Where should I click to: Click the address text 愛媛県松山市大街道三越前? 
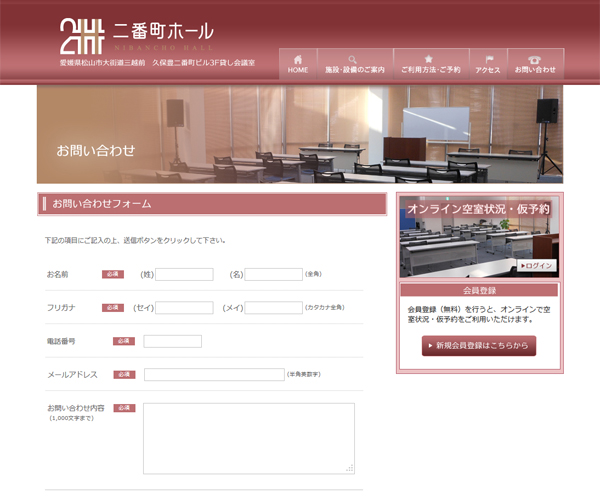click(103, 63)
